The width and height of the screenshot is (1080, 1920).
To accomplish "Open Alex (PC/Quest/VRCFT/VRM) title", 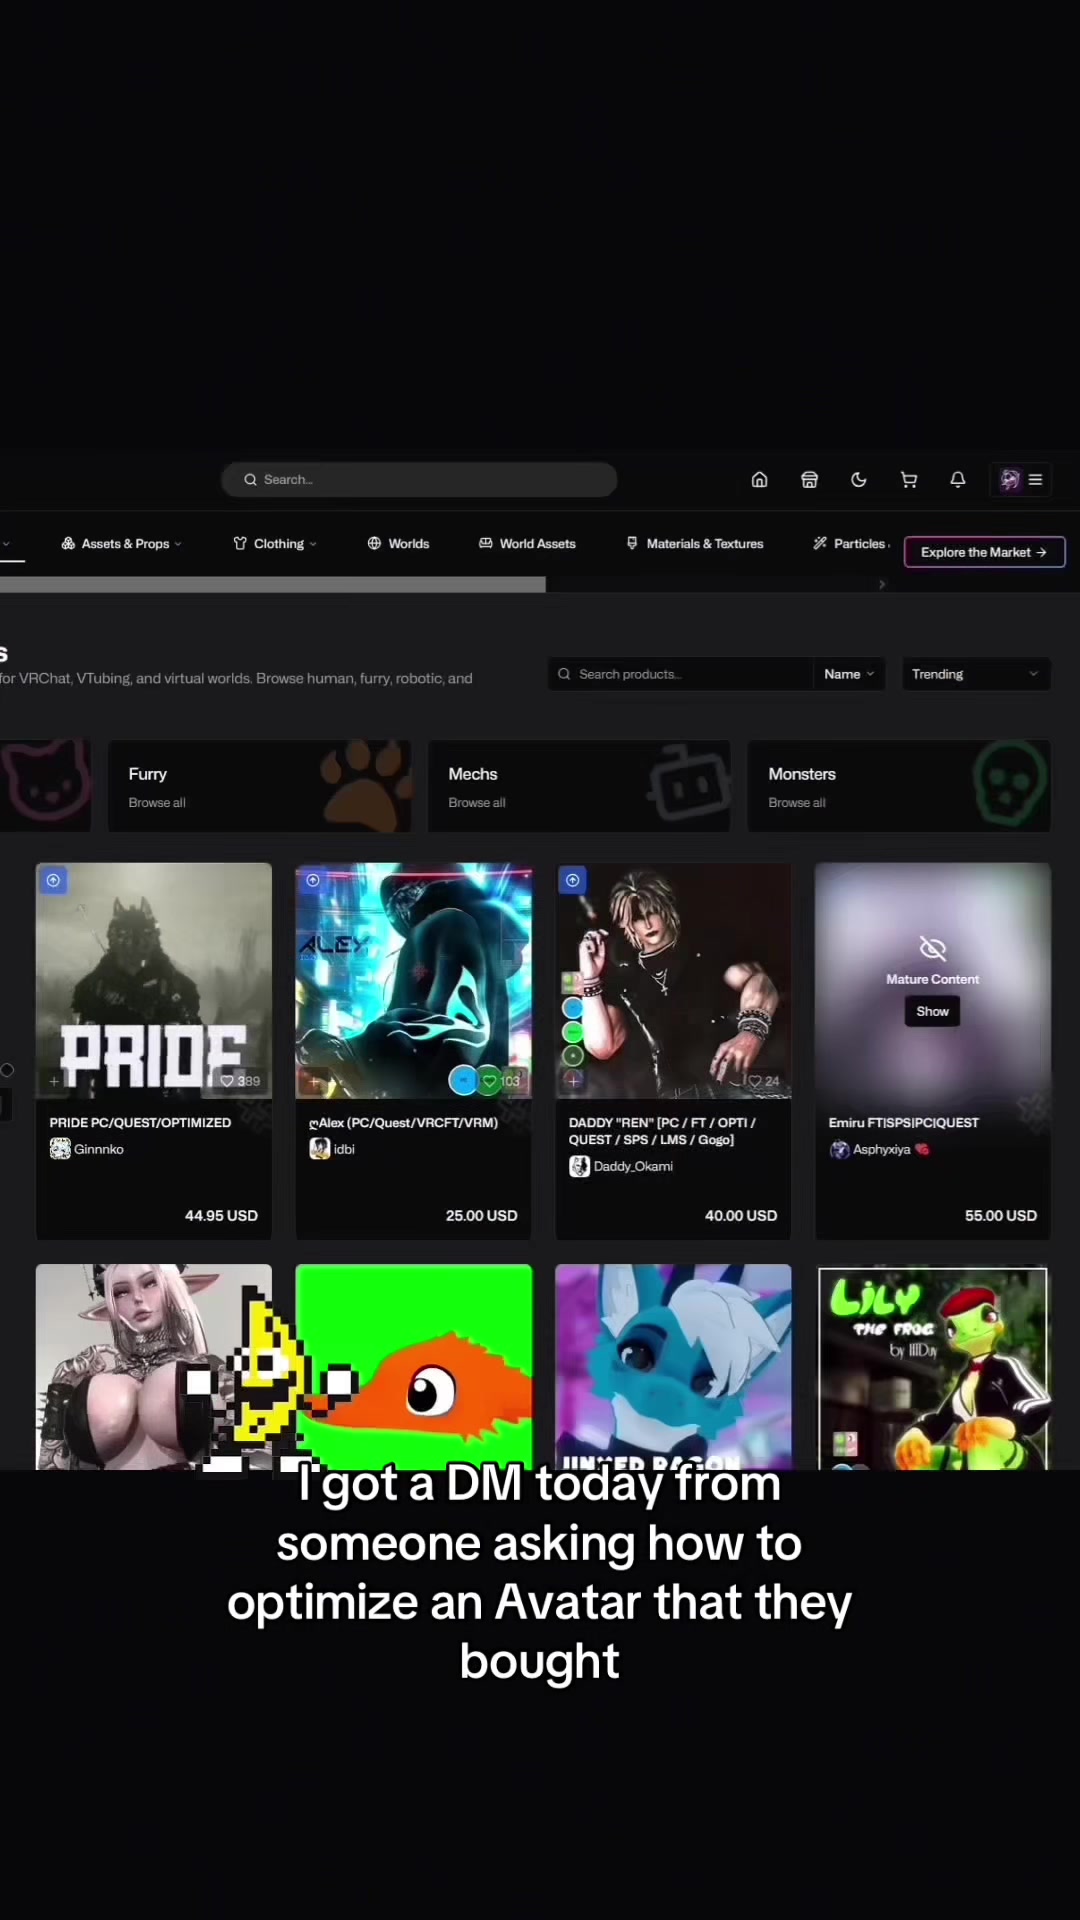I will click(403, 1123).
